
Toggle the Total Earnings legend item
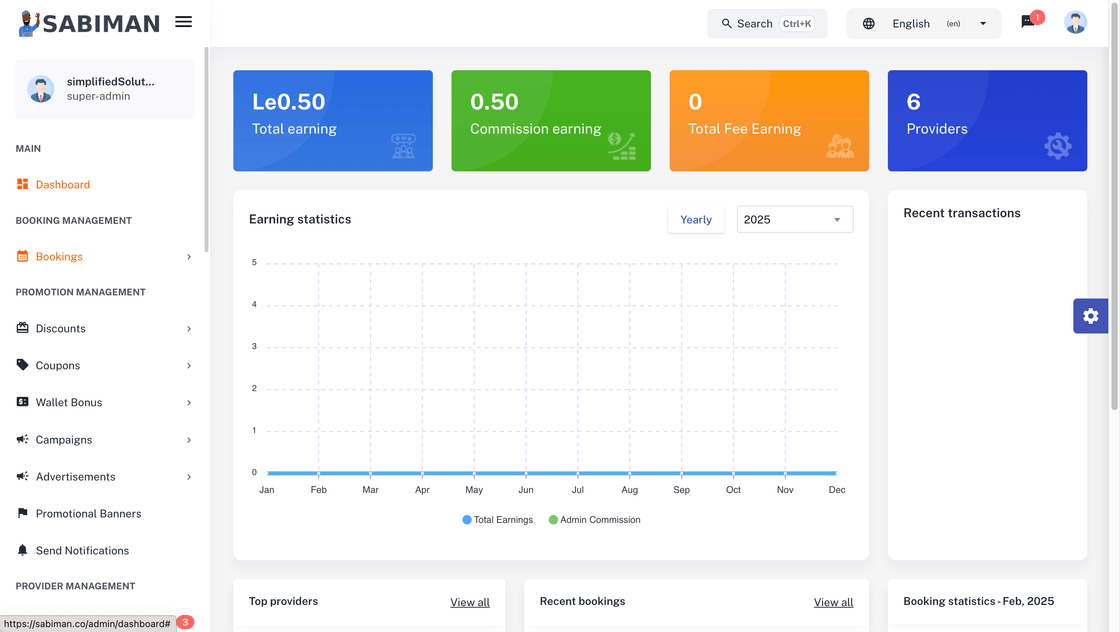[498, 520]
